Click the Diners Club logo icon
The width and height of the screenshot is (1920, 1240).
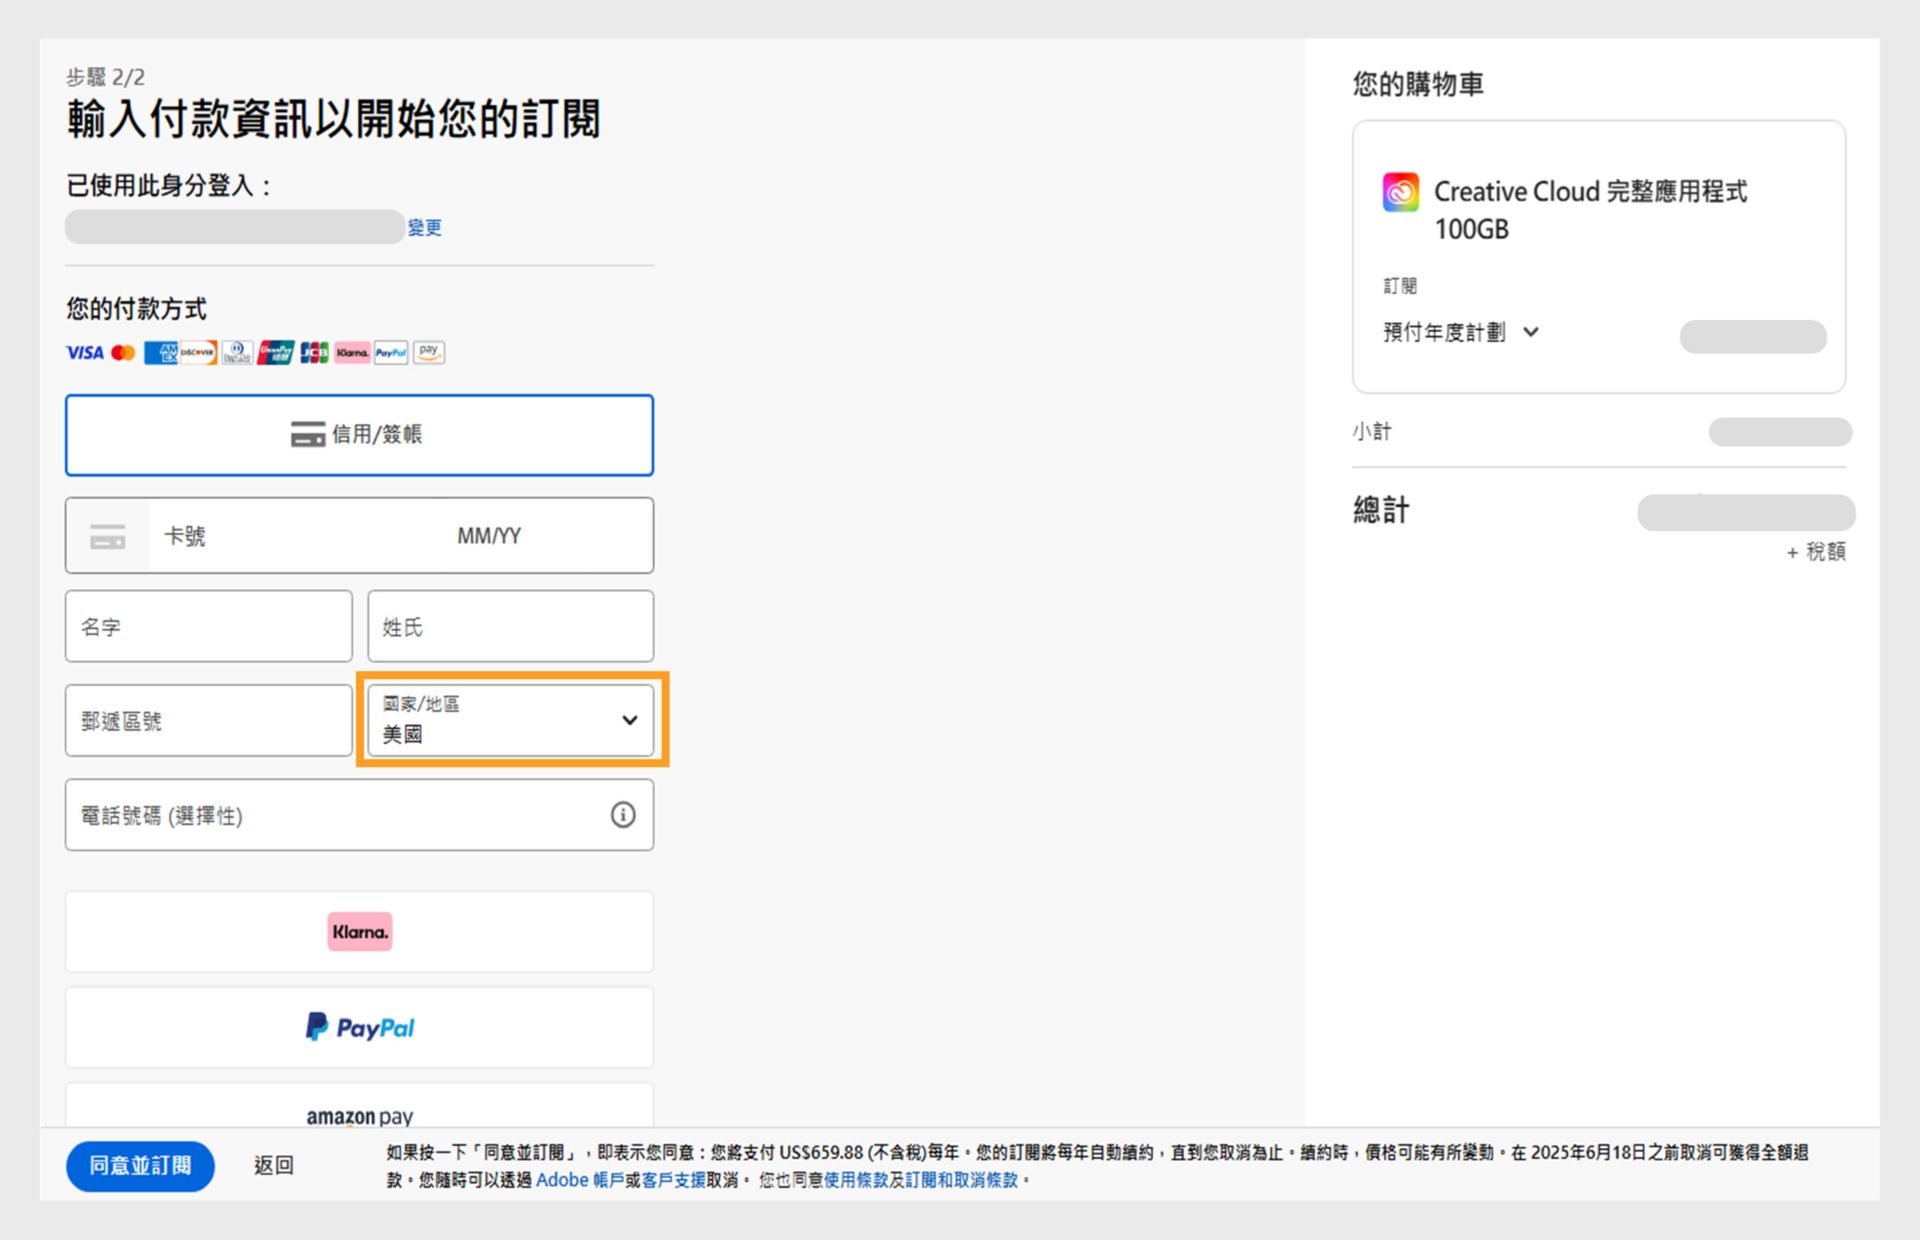(x=237, y=353)
